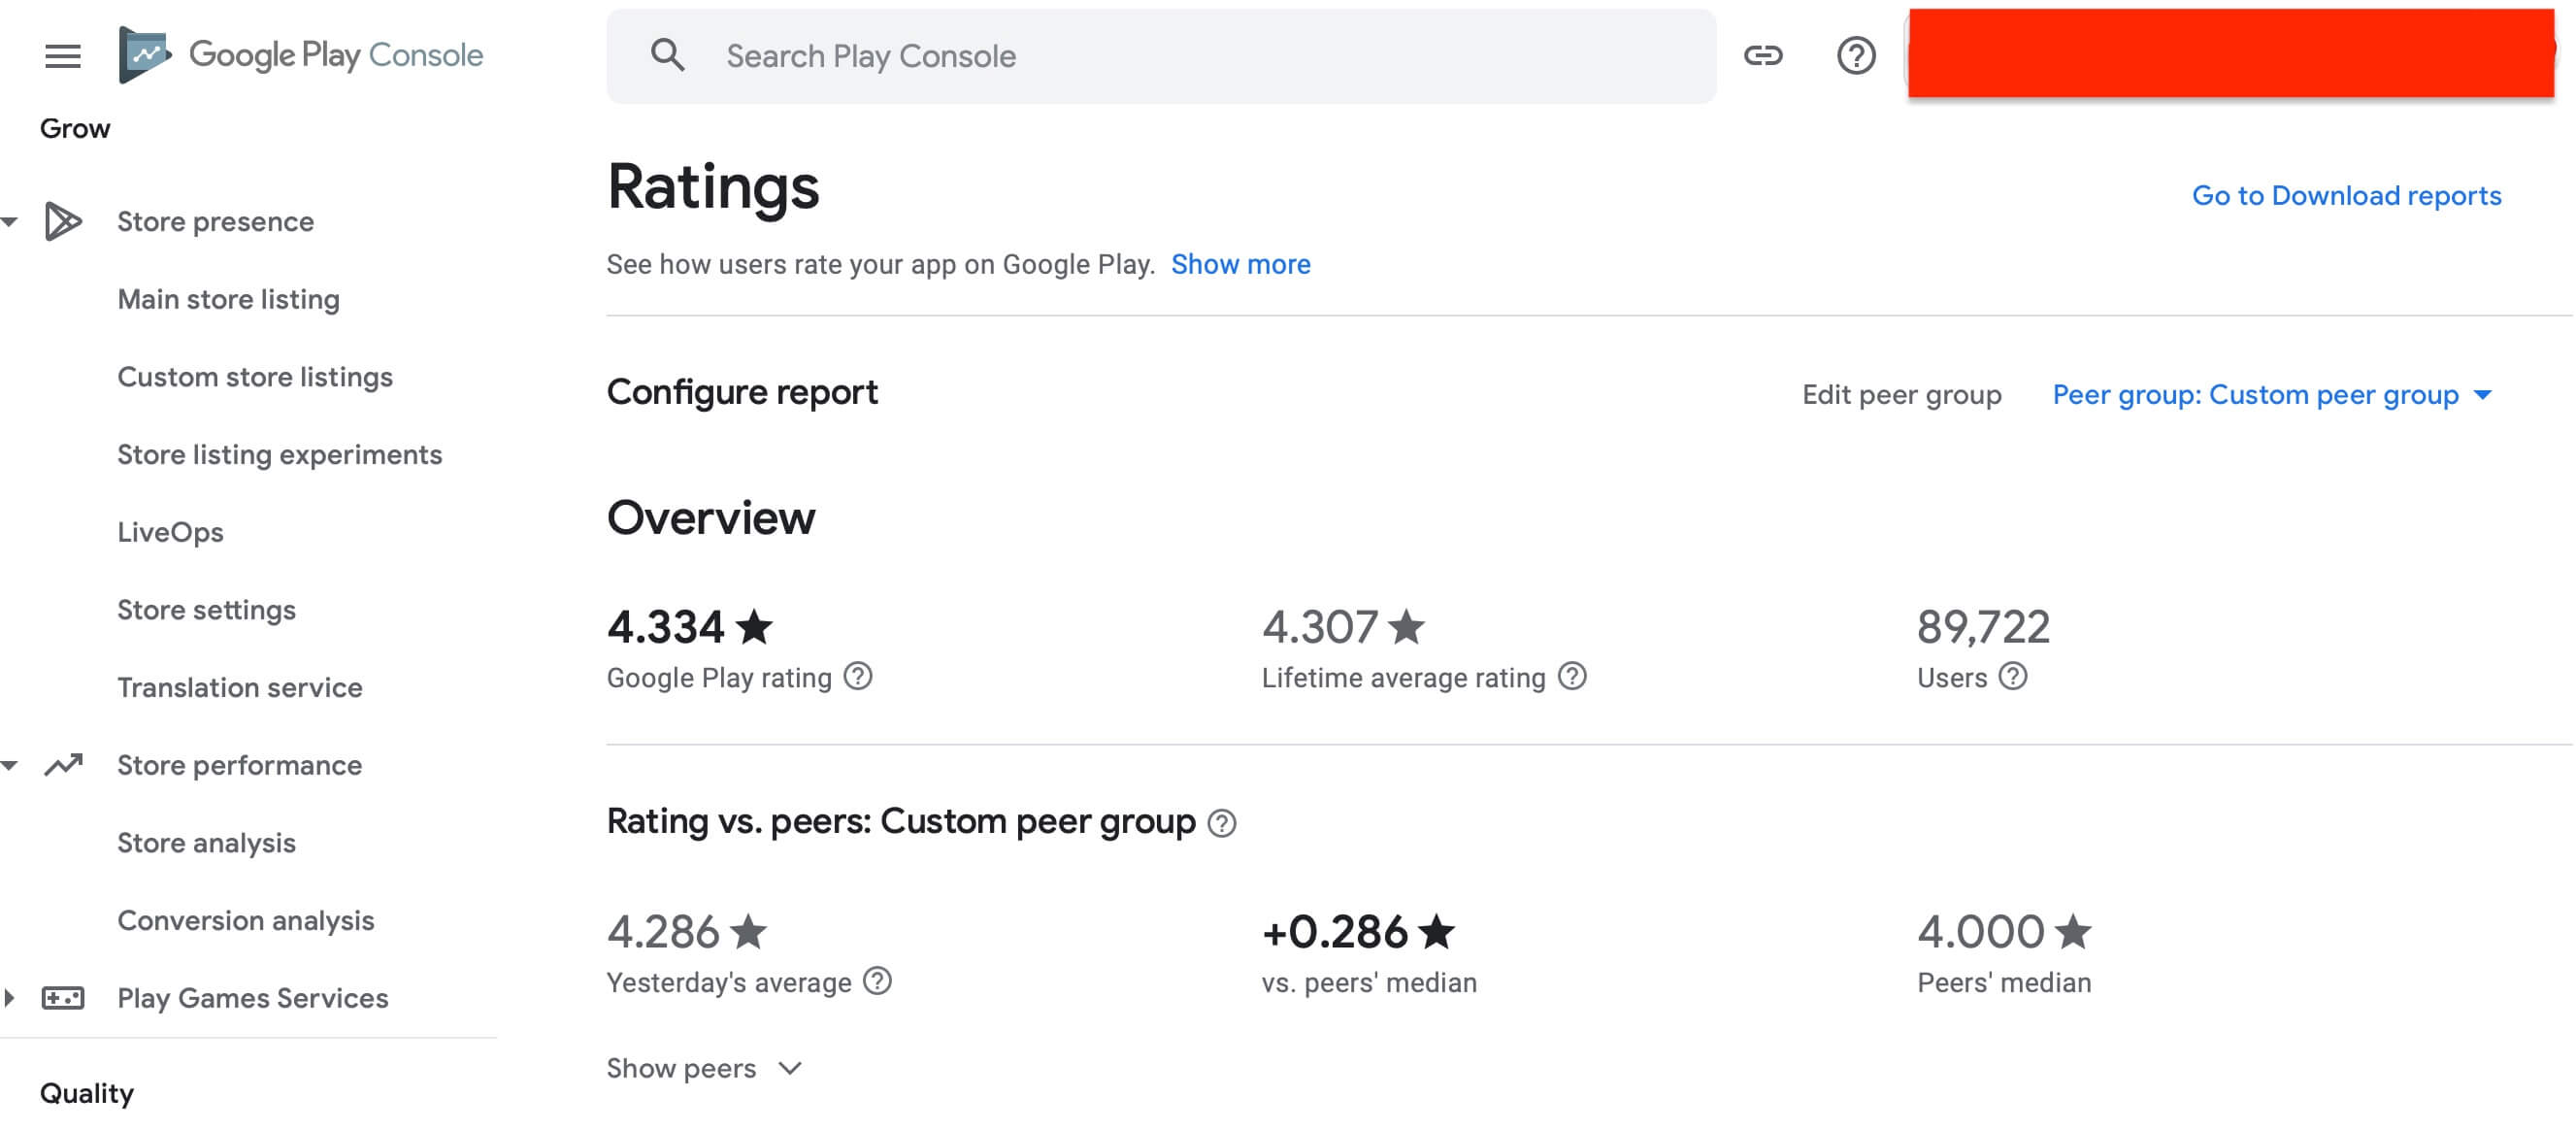The width and height of the screenshot is (2576, 1130).
Task: Click the 4.307 lifetime rating value
Action: [1343, 627]
